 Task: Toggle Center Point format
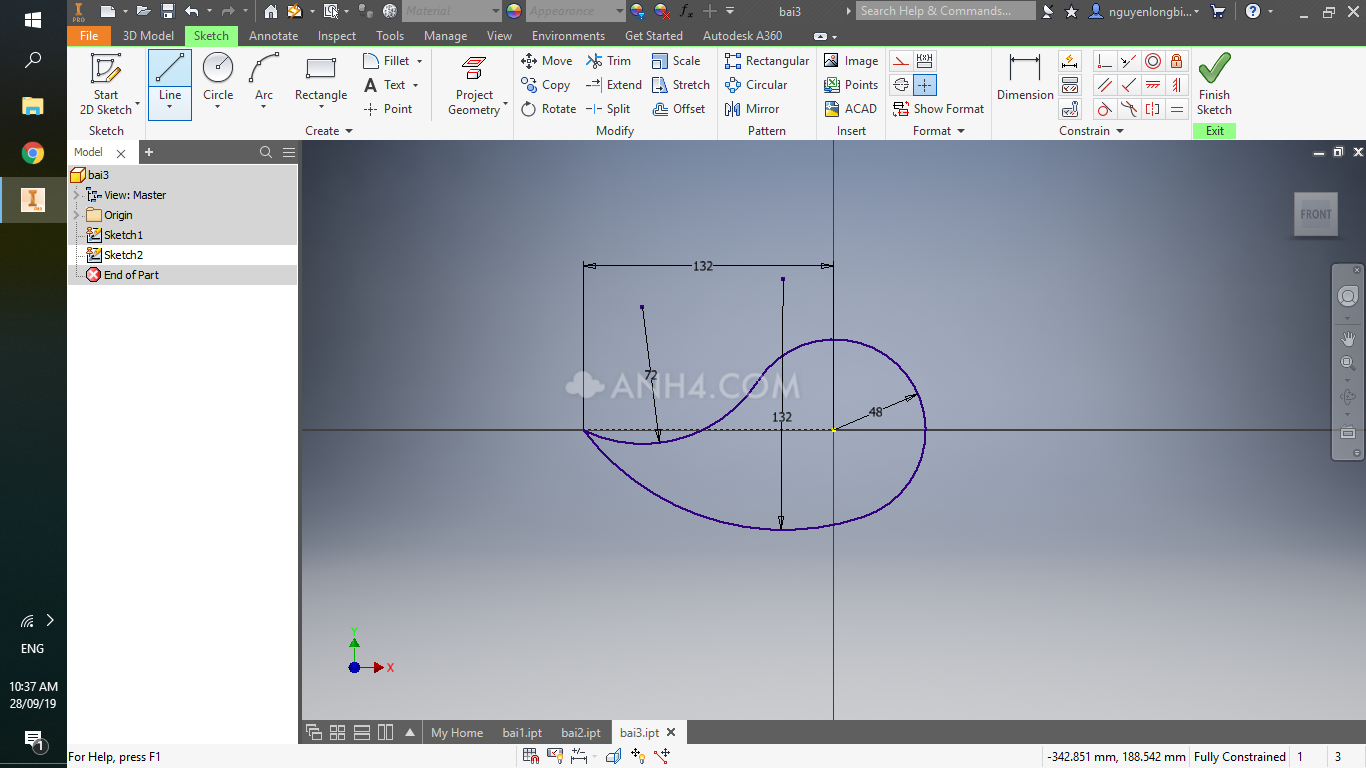(925, 85)
